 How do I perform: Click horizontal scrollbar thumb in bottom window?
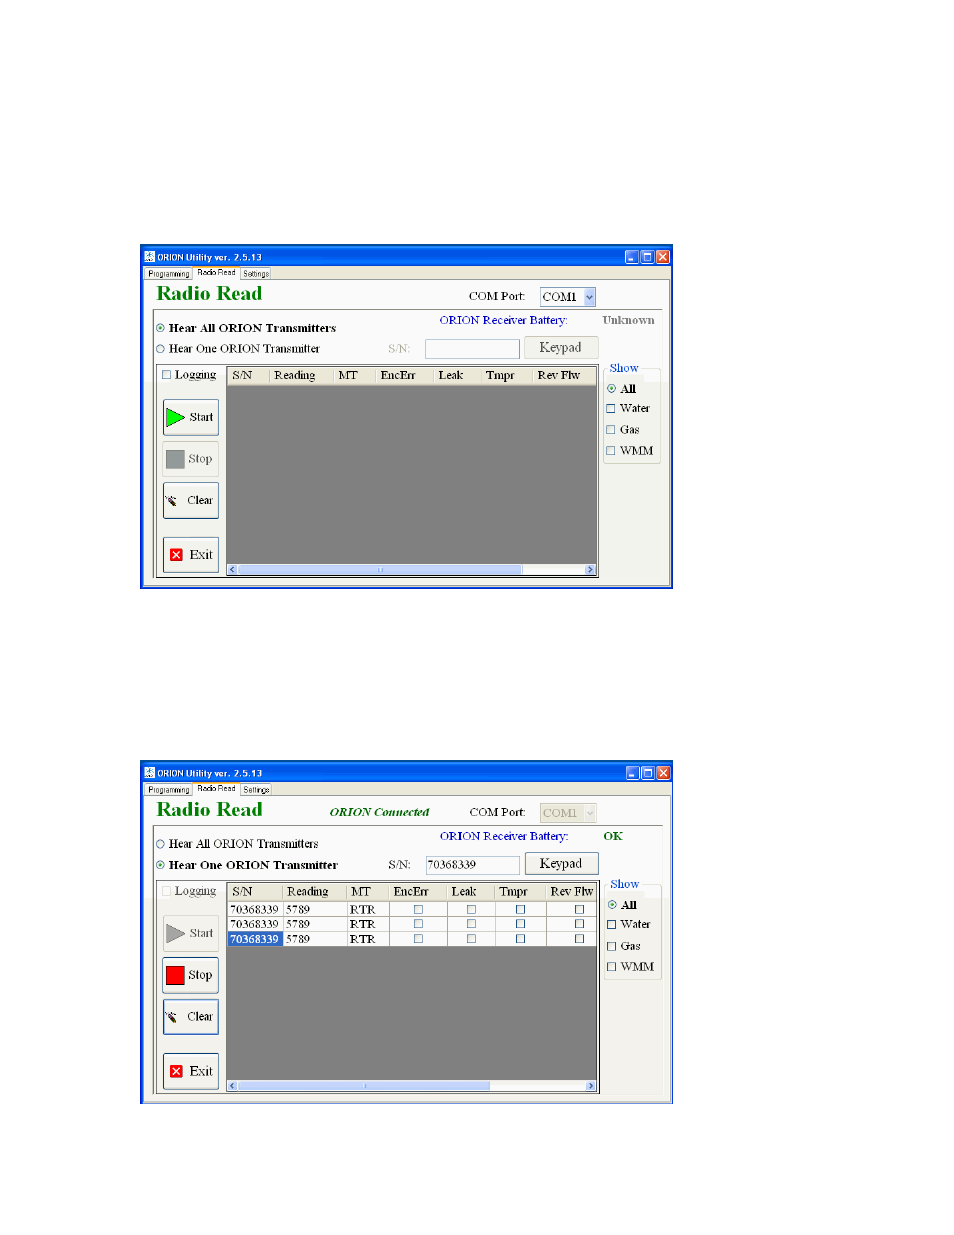(x=364, y=1086)
